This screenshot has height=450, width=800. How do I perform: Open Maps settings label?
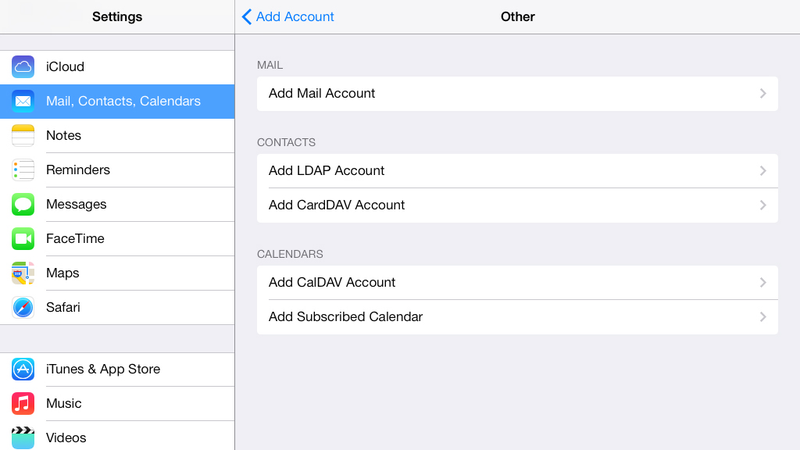[63, 273]
